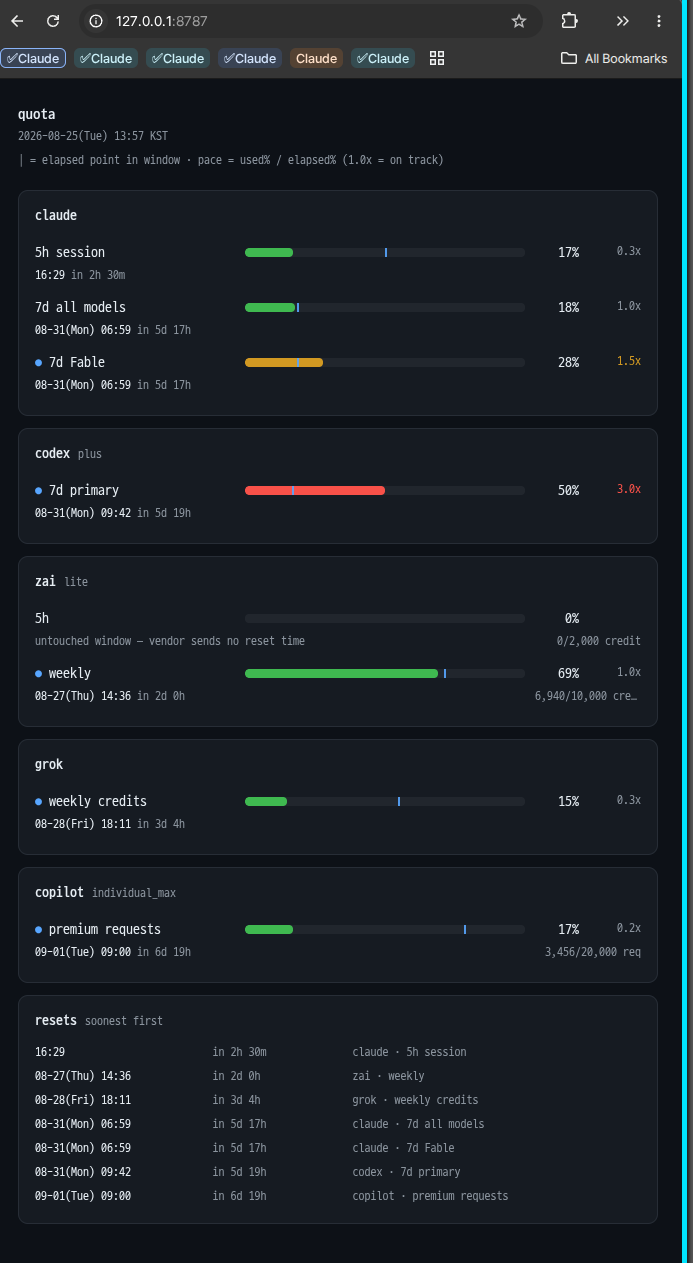Screen dimensions: 693x1263
Task: Click the blue dot beside 7d Fable
Action: (x=39, y=362)
